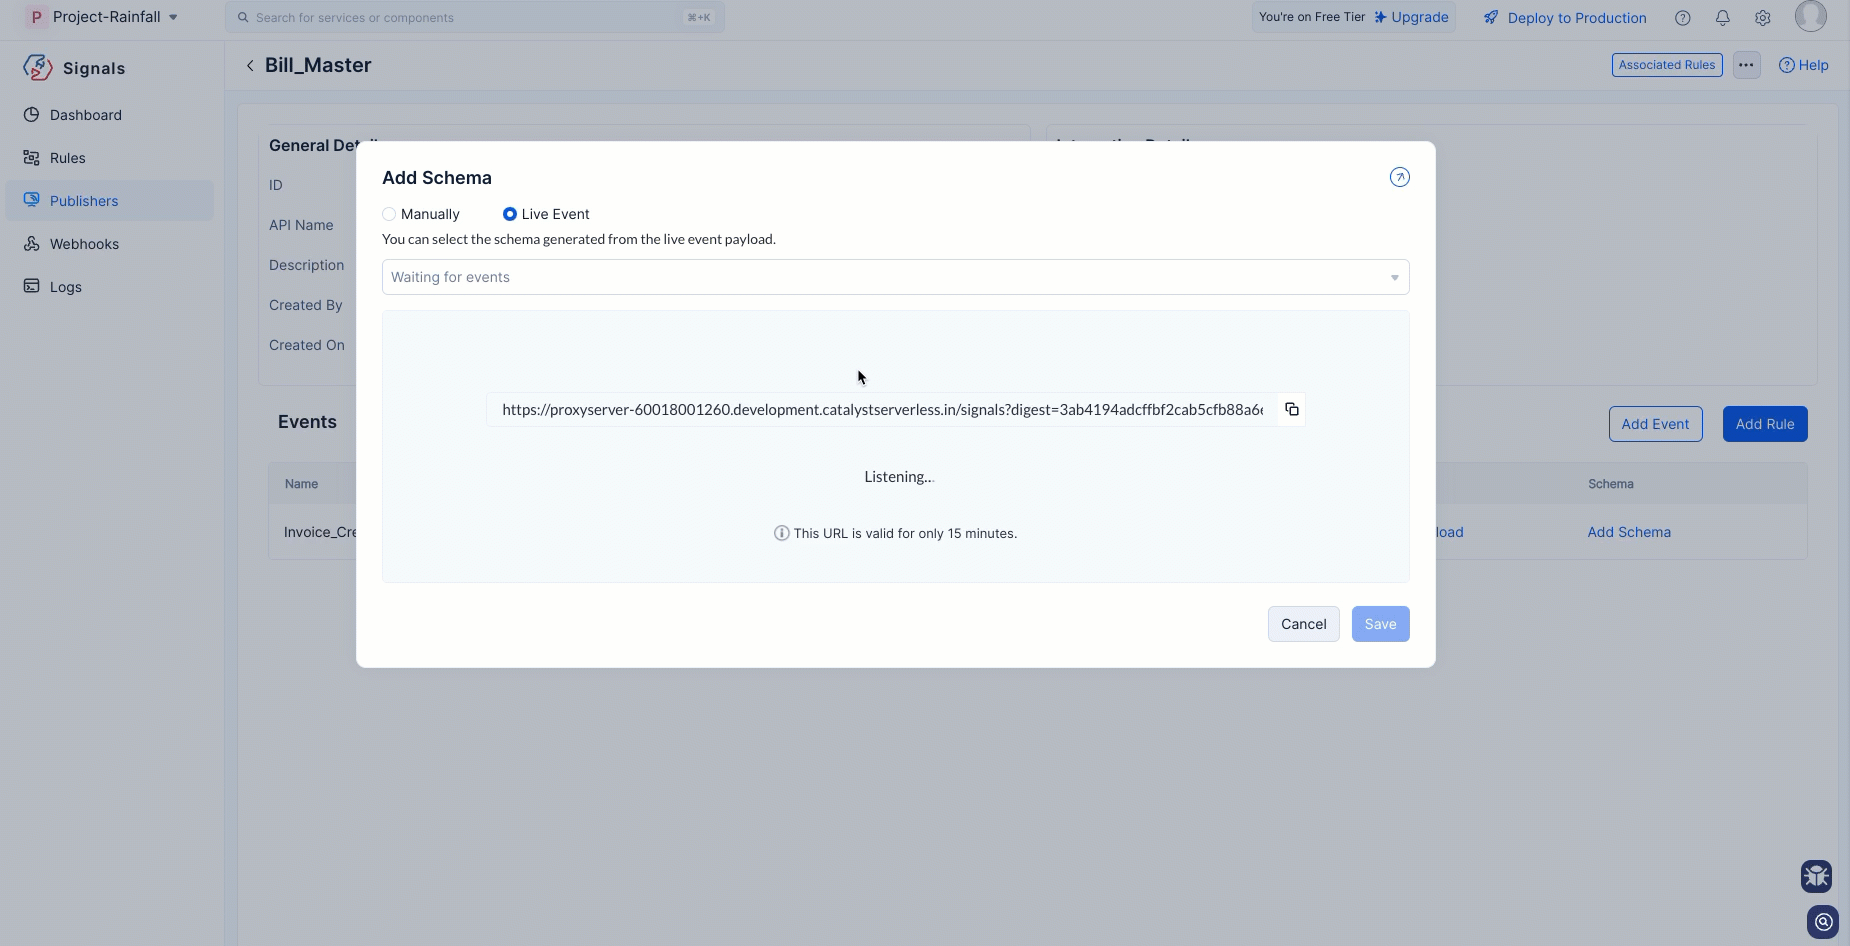
Task: Open the settings gear icon
Action: [1762, 18]
